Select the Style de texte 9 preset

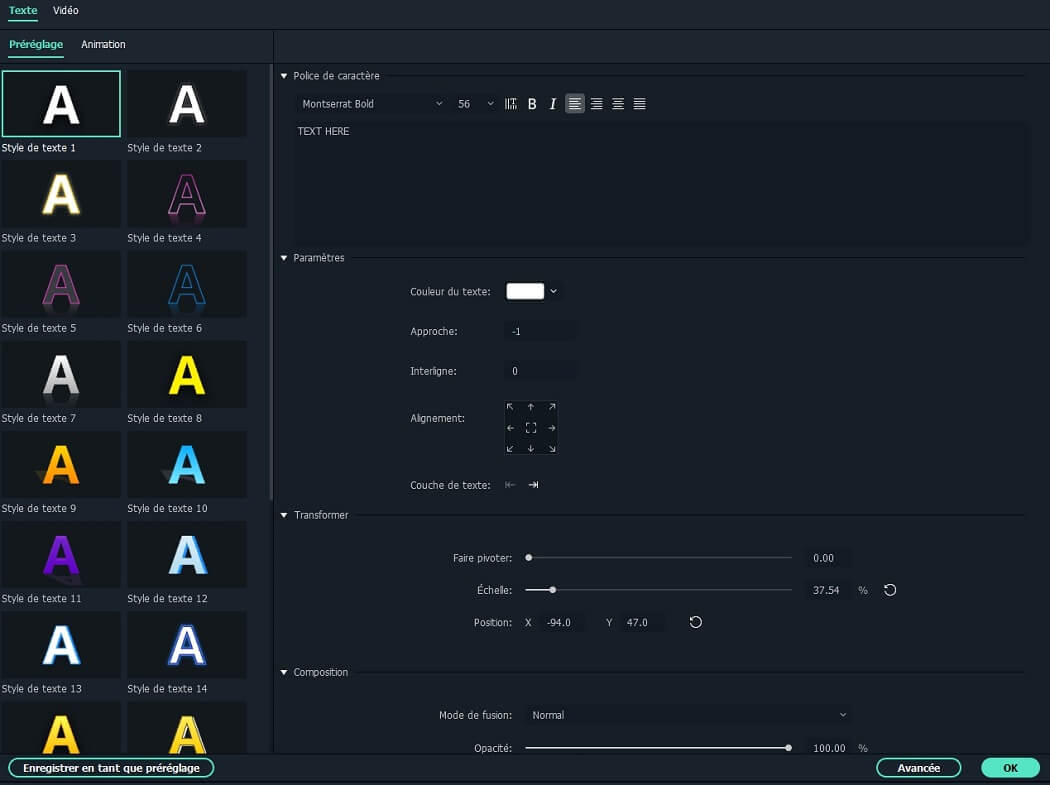pyautogui.click(x=61, y=465)
